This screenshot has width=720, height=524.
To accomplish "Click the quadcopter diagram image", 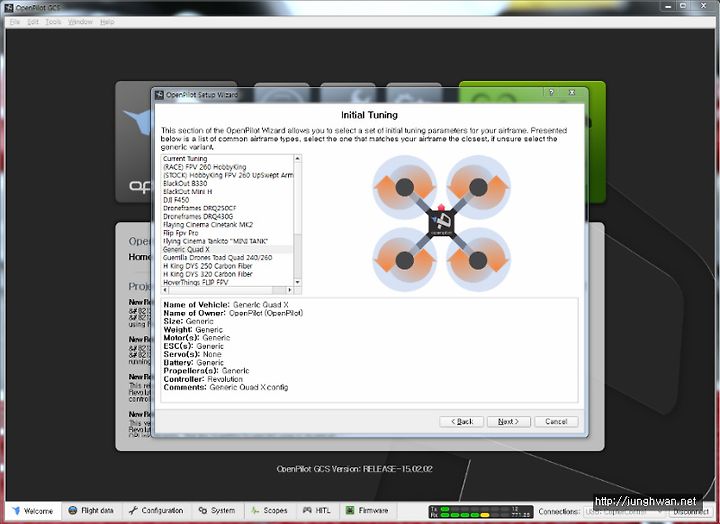I will click(x=441, y=224).
